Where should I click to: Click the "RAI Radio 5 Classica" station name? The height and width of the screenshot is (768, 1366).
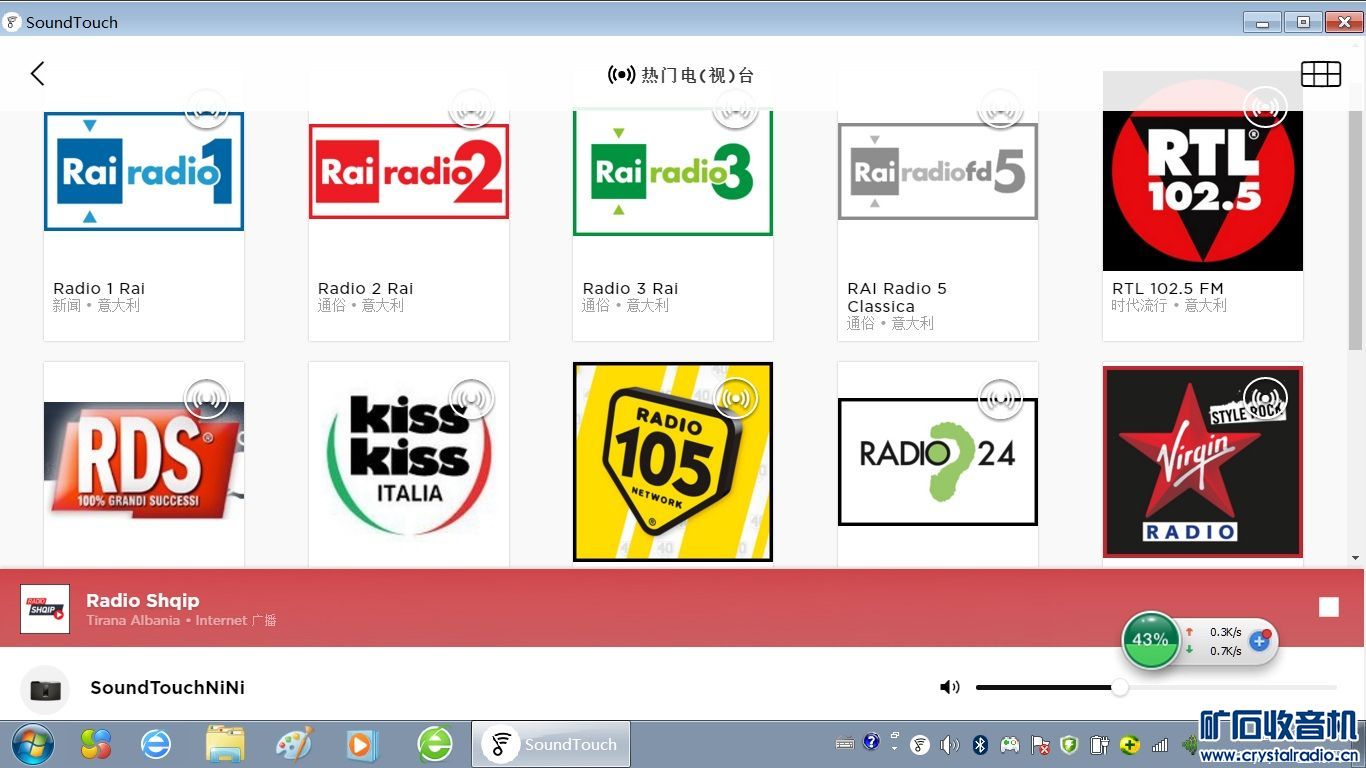[x=897, y=297]
